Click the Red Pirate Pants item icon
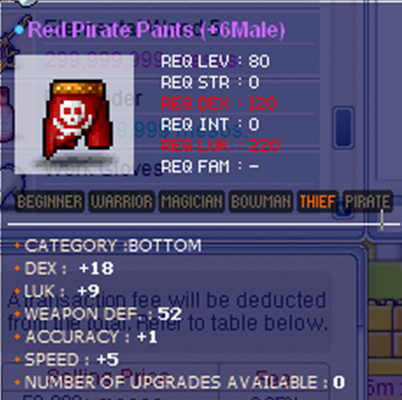Viewport: 402px width, 400px height. point(78,119)
